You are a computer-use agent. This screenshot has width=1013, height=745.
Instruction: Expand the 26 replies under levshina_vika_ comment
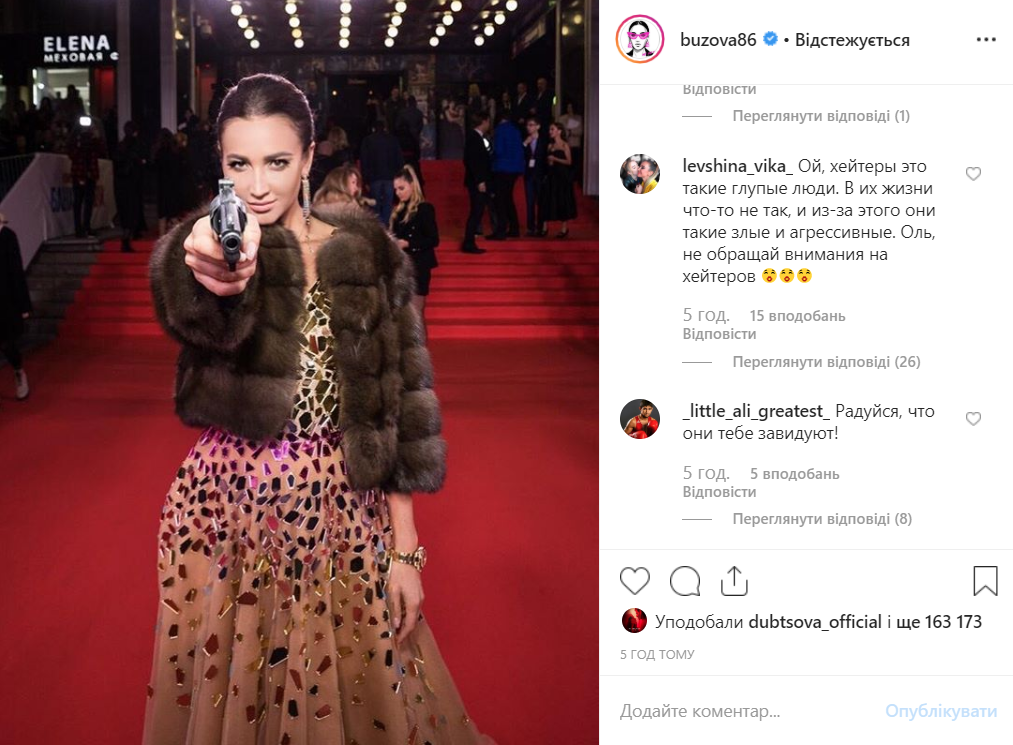click(826, 362)
